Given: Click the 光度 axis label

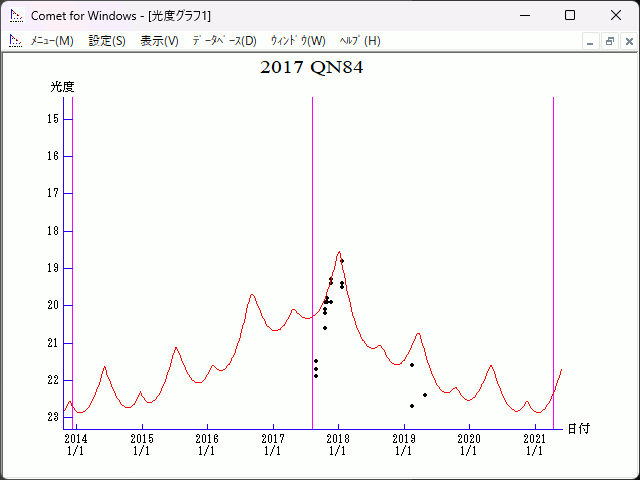Looking at the screenshot, I should click(x=63, y=87).
